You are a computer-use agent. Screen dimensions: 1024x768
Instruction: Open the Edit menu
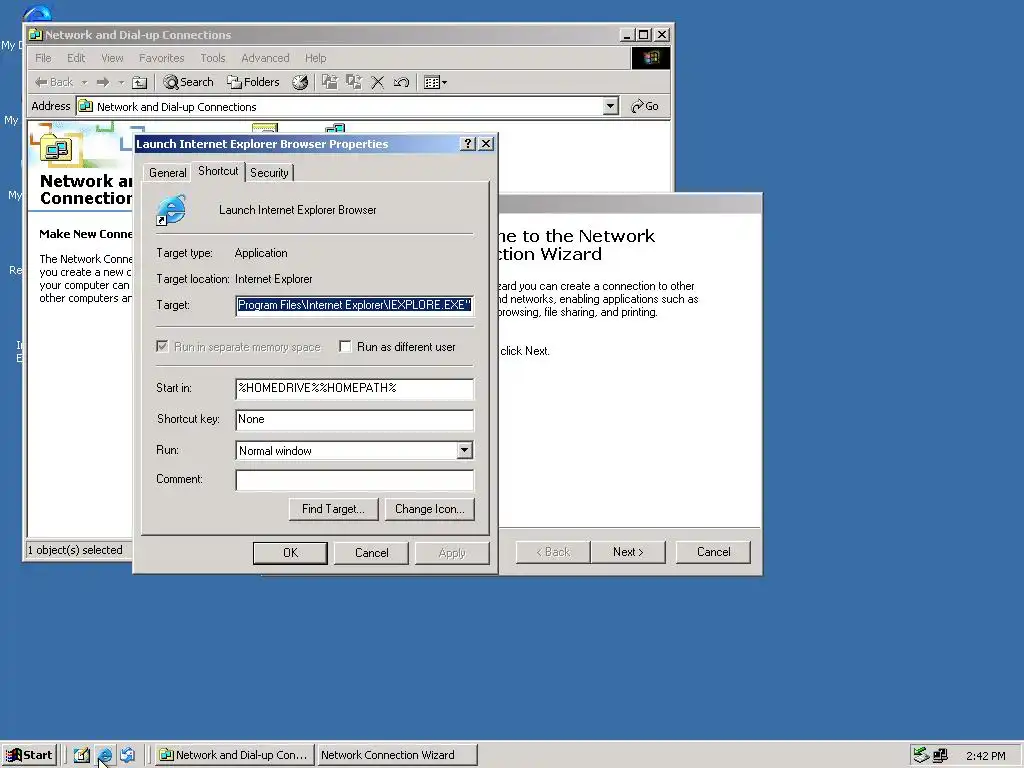pos(76,58)
